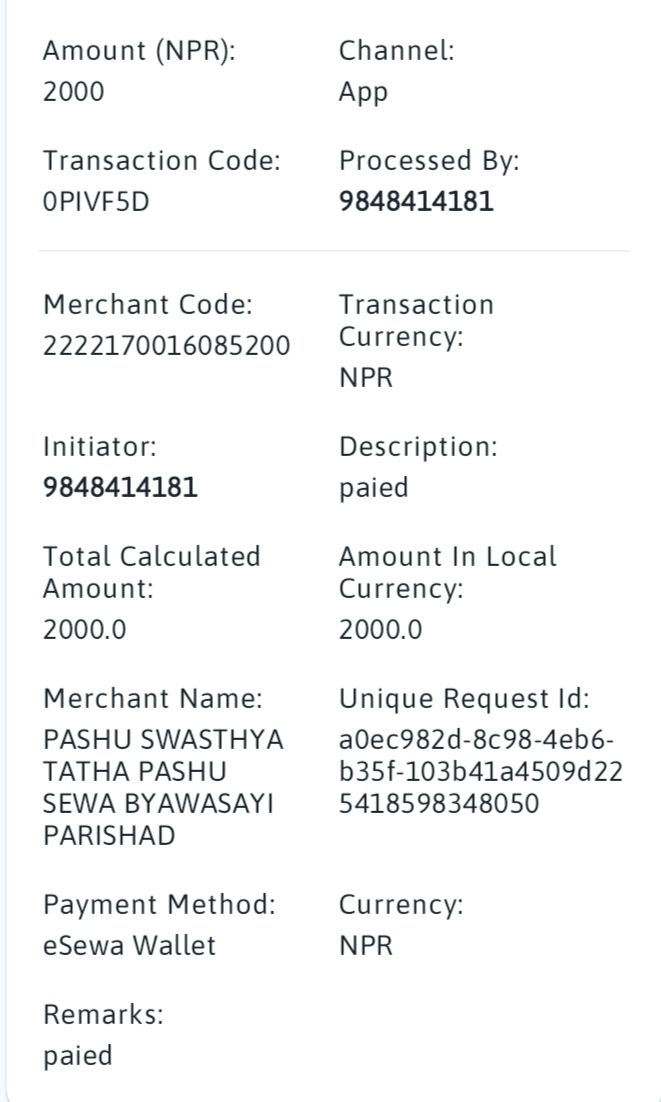
Task: Click the Transaction Currency value NPR
Action: click(366, 377)
